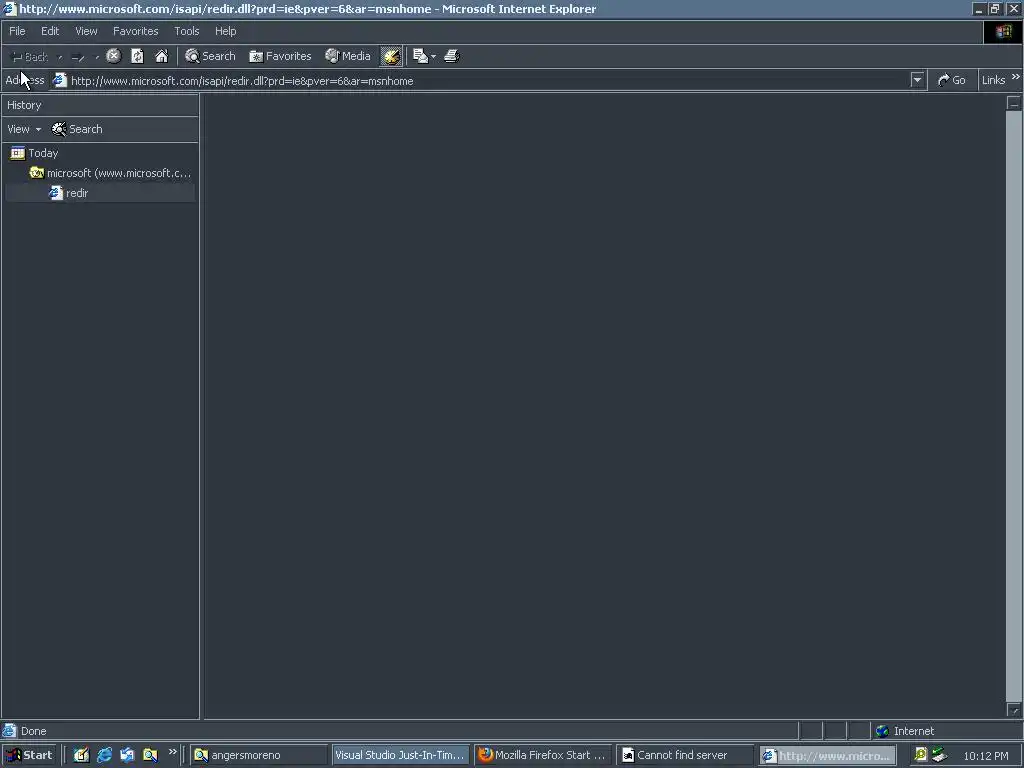Click the vertical scrollbar down arrow
The height and width of the screenshot is (768, 1024).
pyautogui.click(x=1014, y=710)
